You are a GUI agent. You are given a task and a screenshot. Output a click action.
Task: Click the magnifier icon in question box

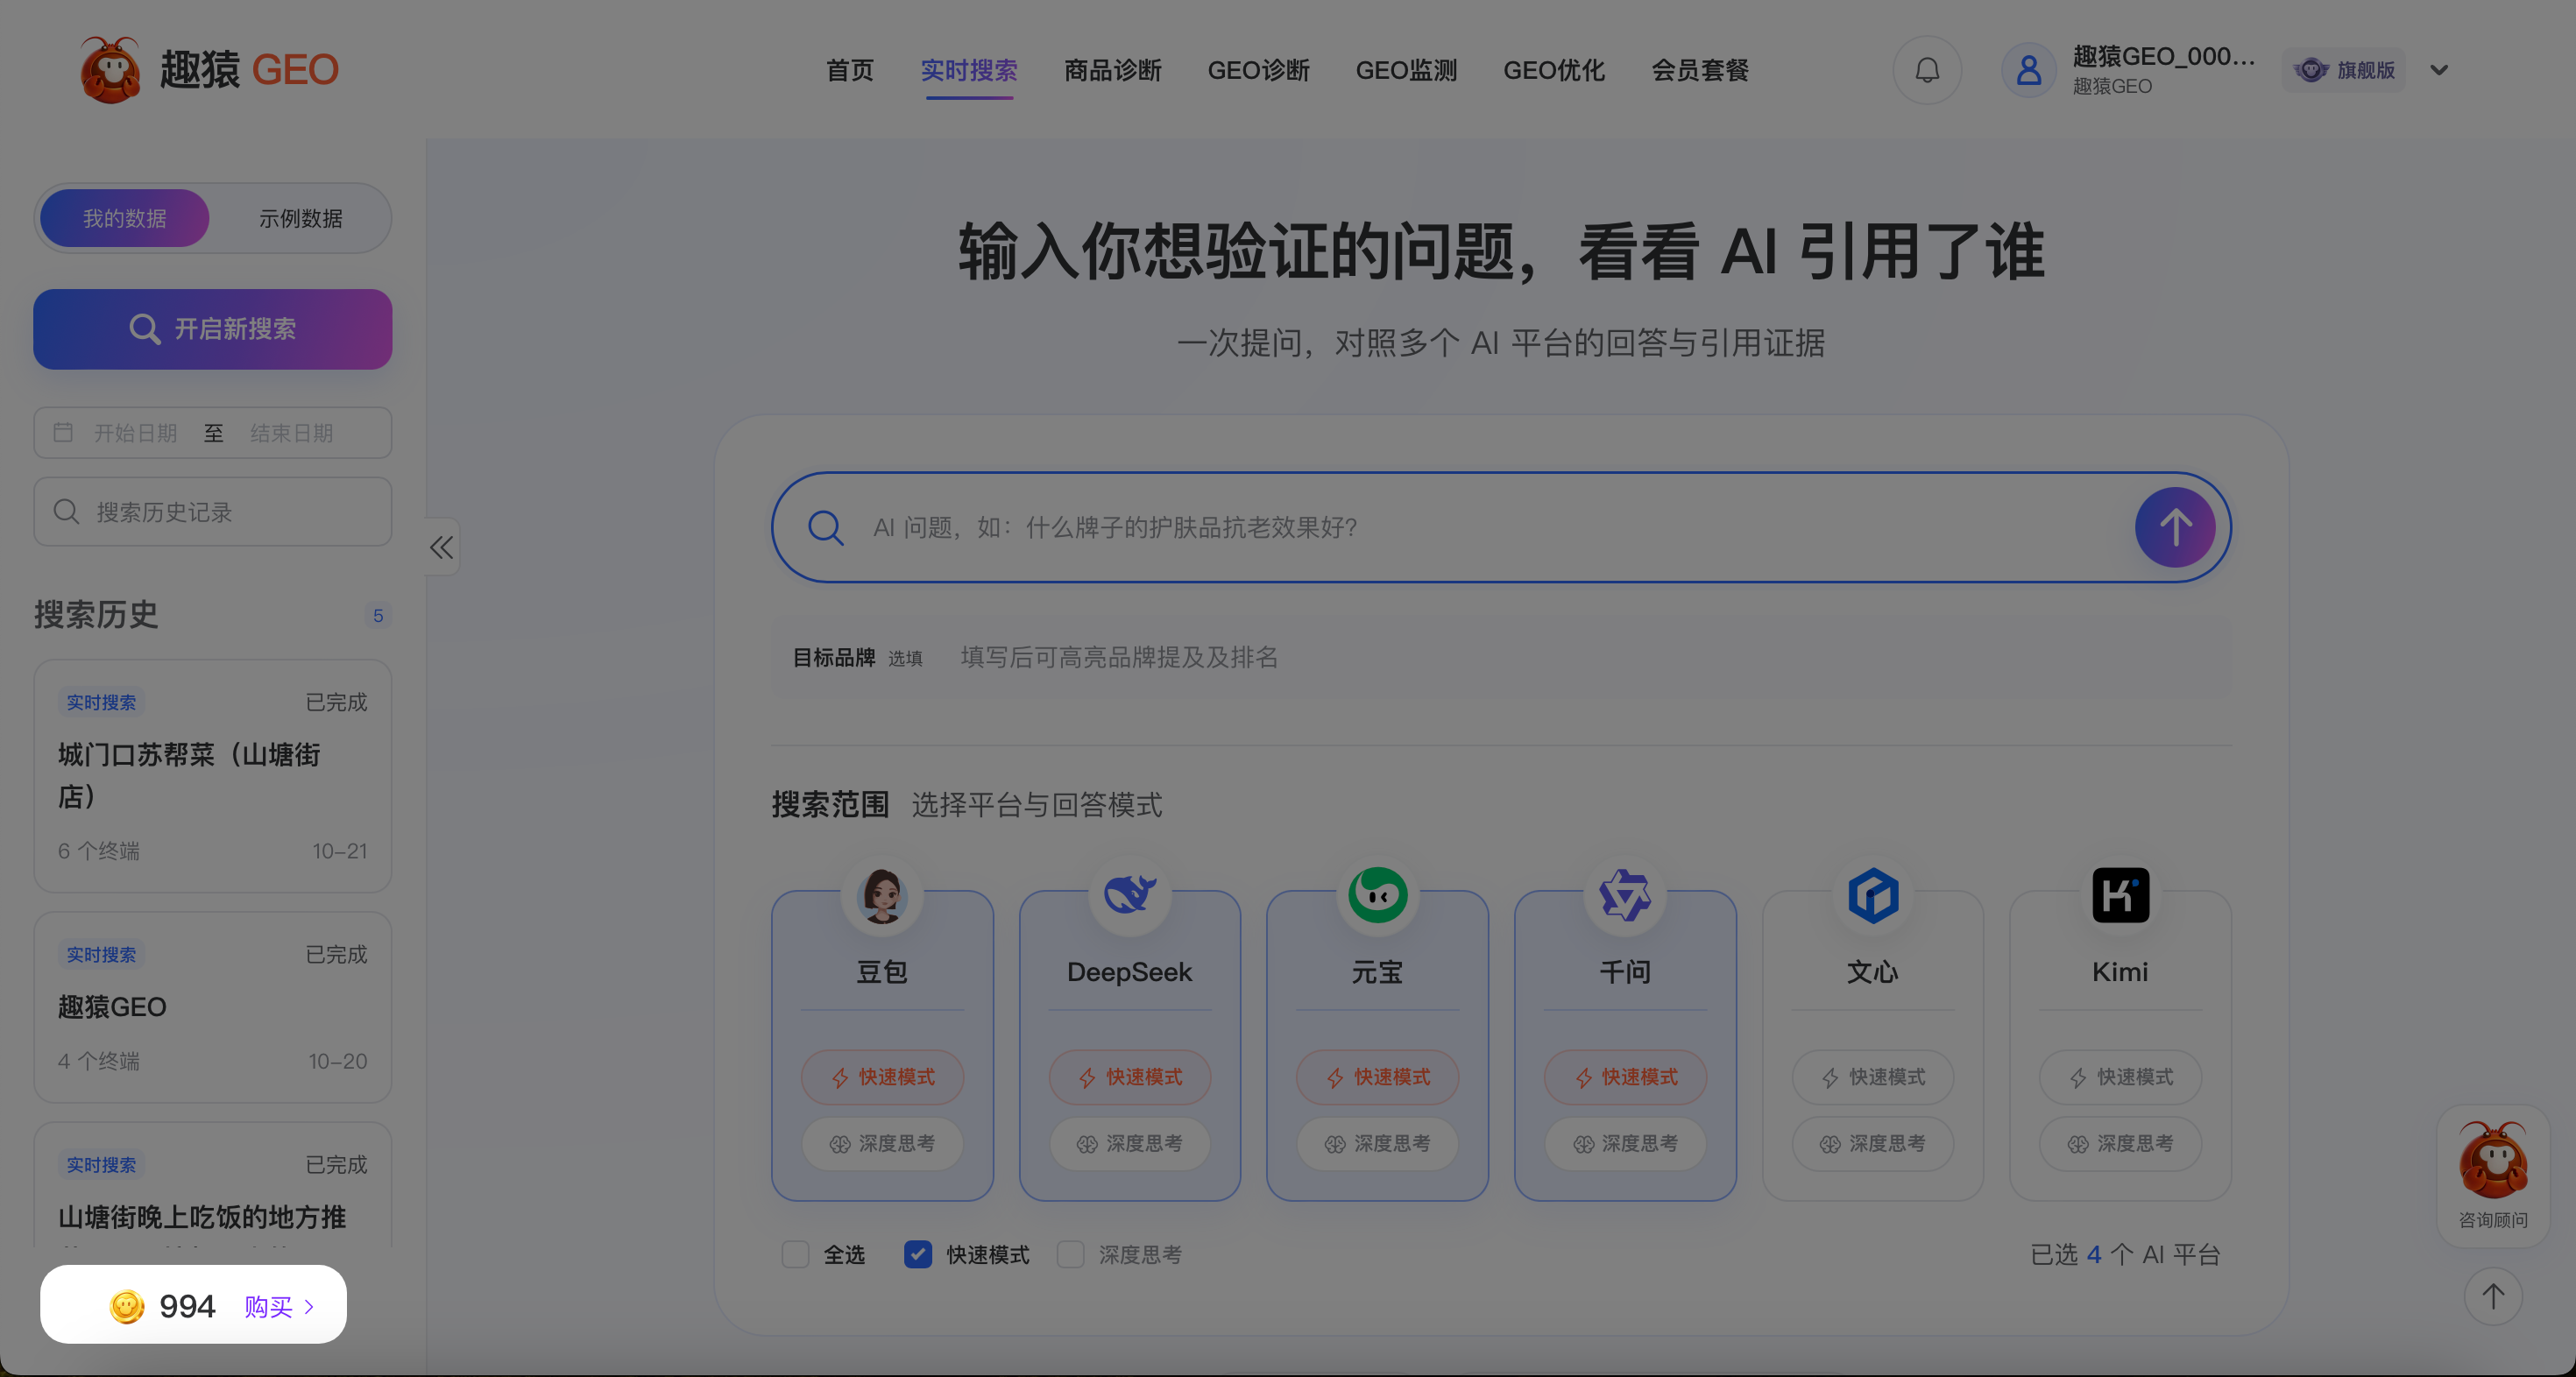825,527
